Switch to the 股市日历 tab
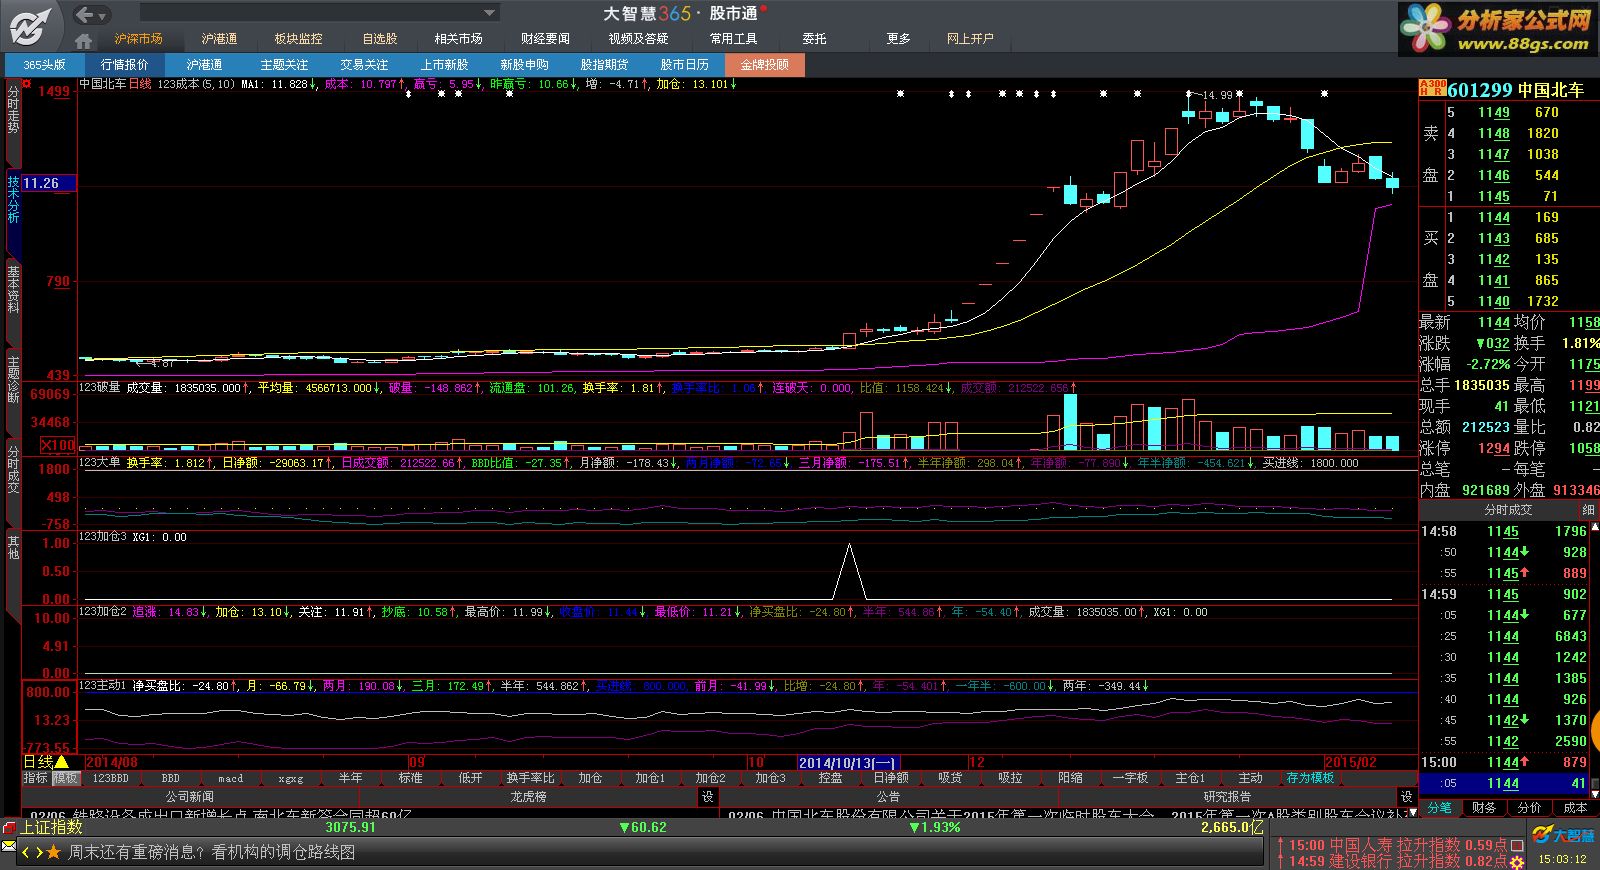Screen dimensions: 1600x870 point(684,65)
